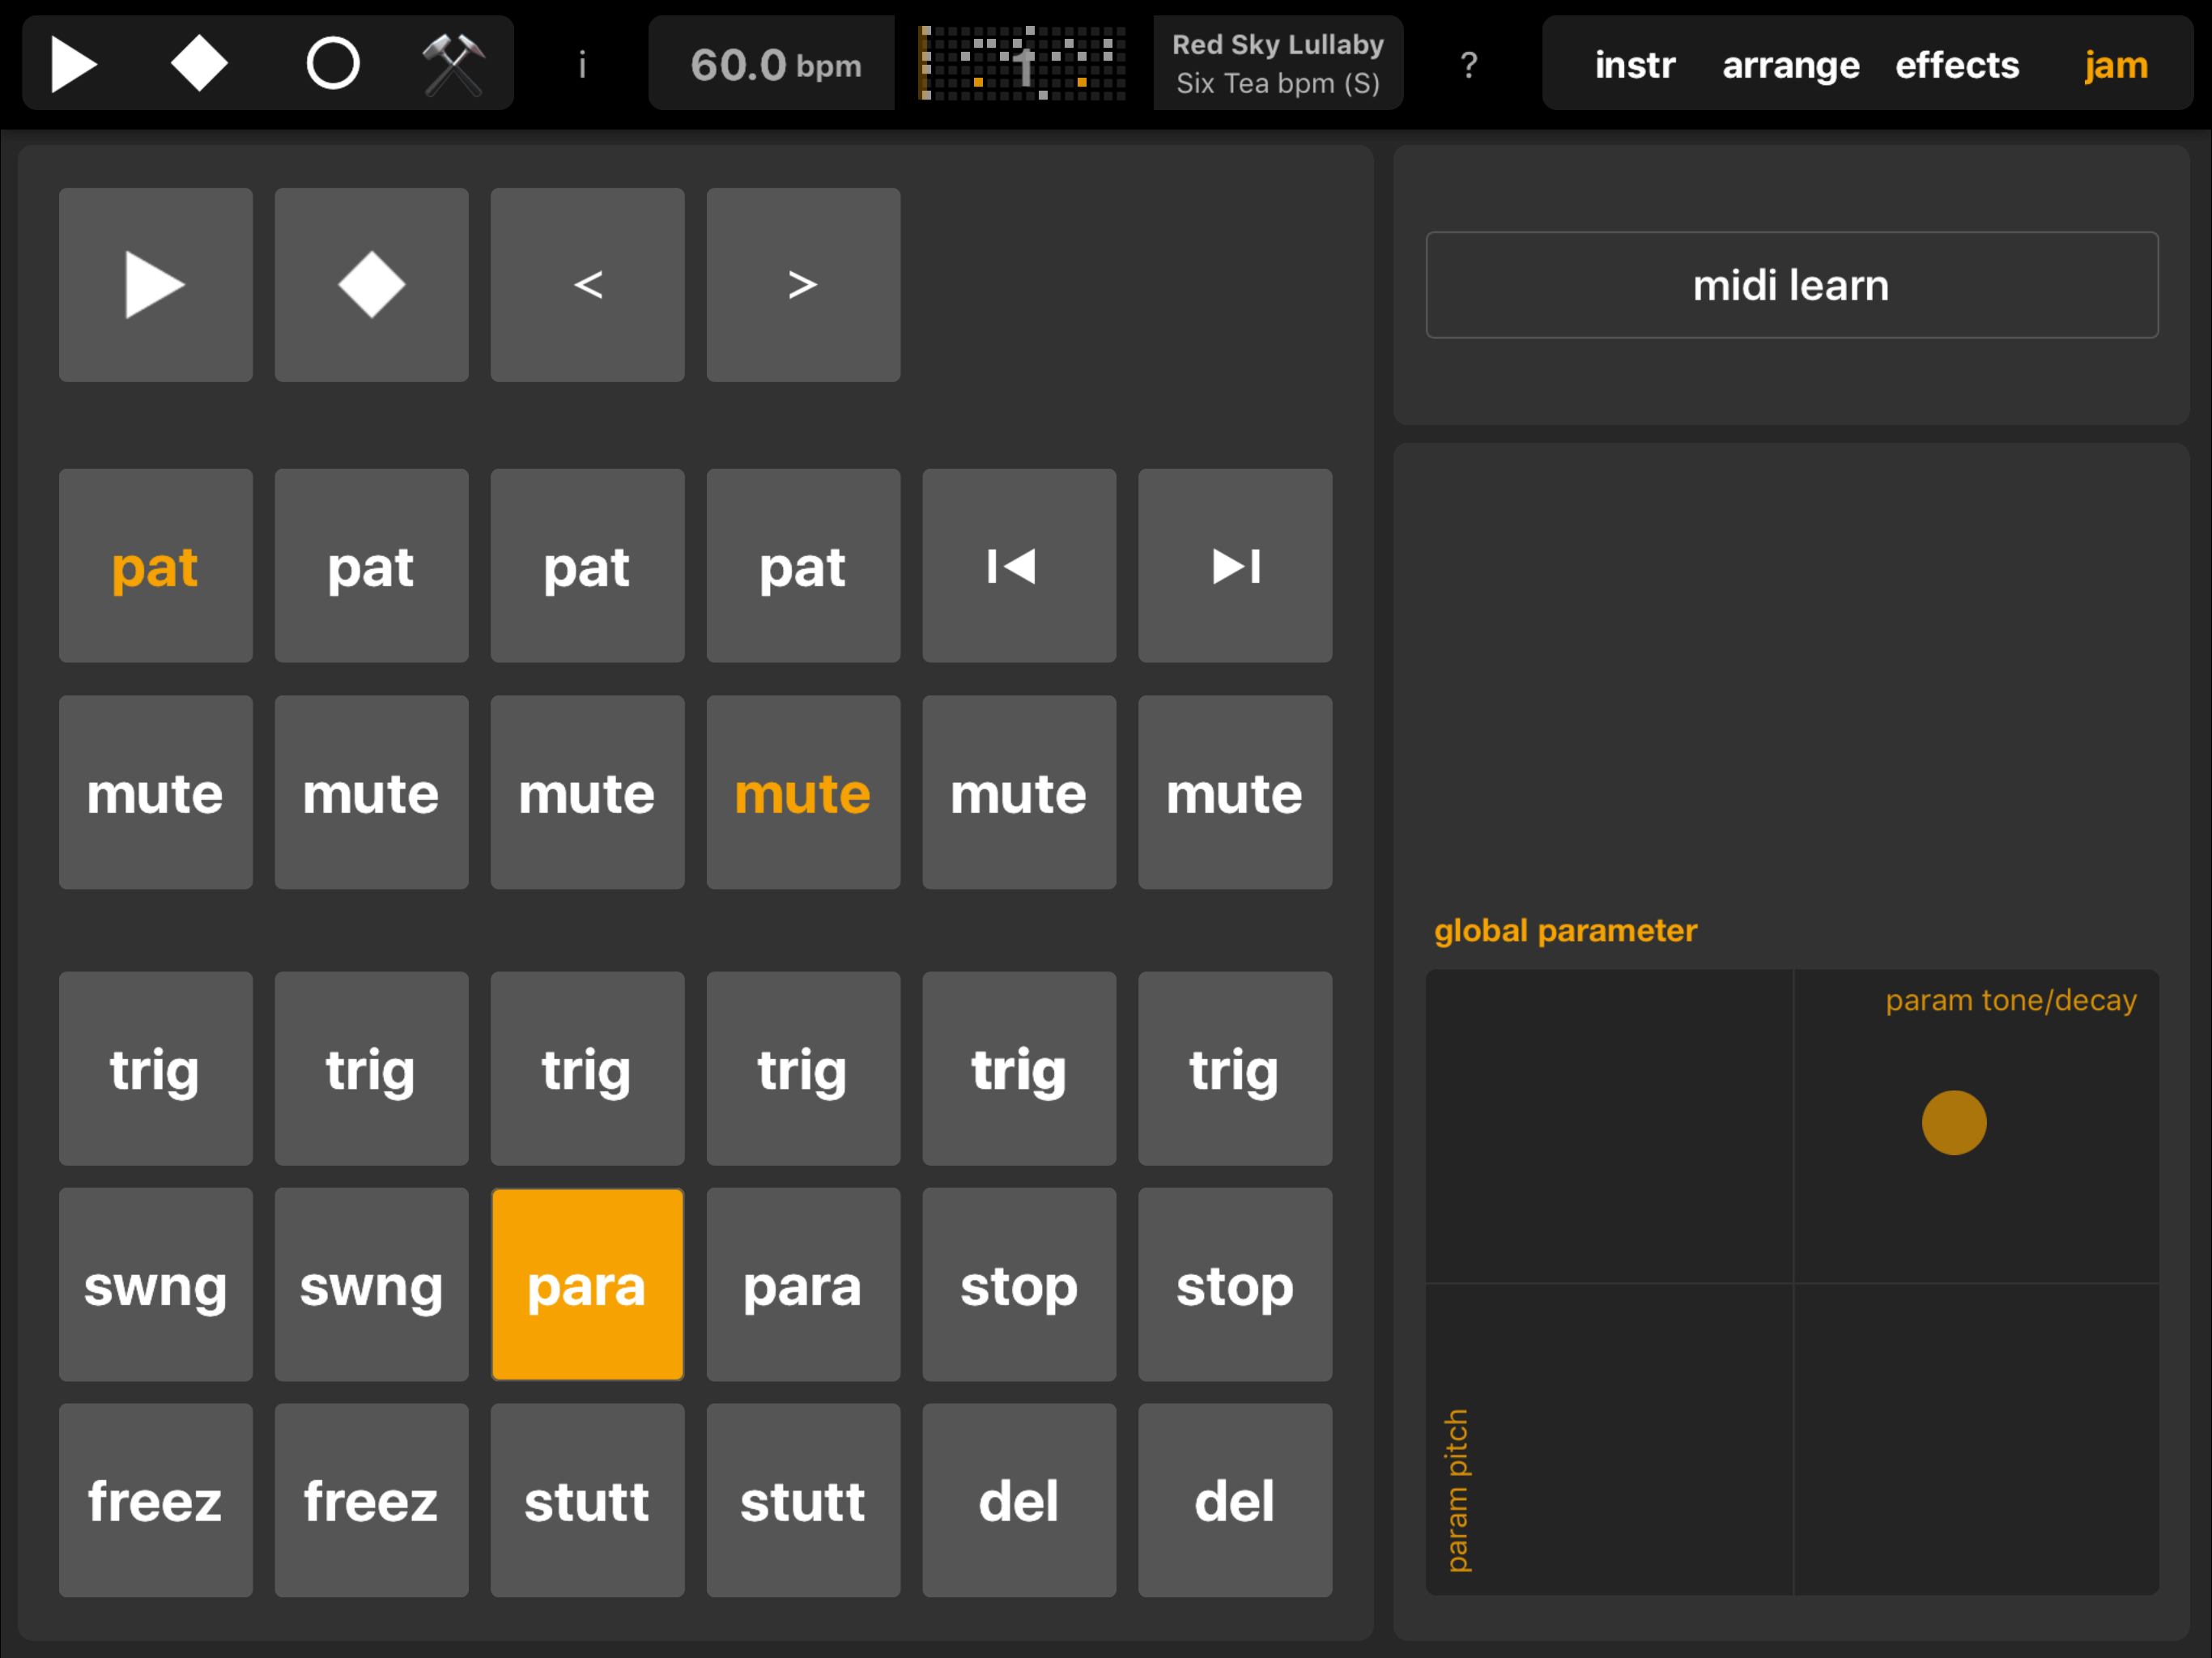The width and height of the screenshot is (2212, 1658).
Task: Tap the diamond stop icon in the top toolbar
Action: (200, 63)
